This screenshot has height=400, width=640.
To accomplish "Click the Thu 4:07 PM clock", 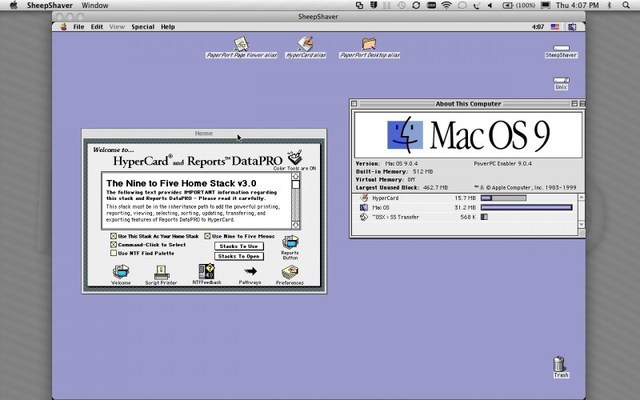I will (577, 5).
